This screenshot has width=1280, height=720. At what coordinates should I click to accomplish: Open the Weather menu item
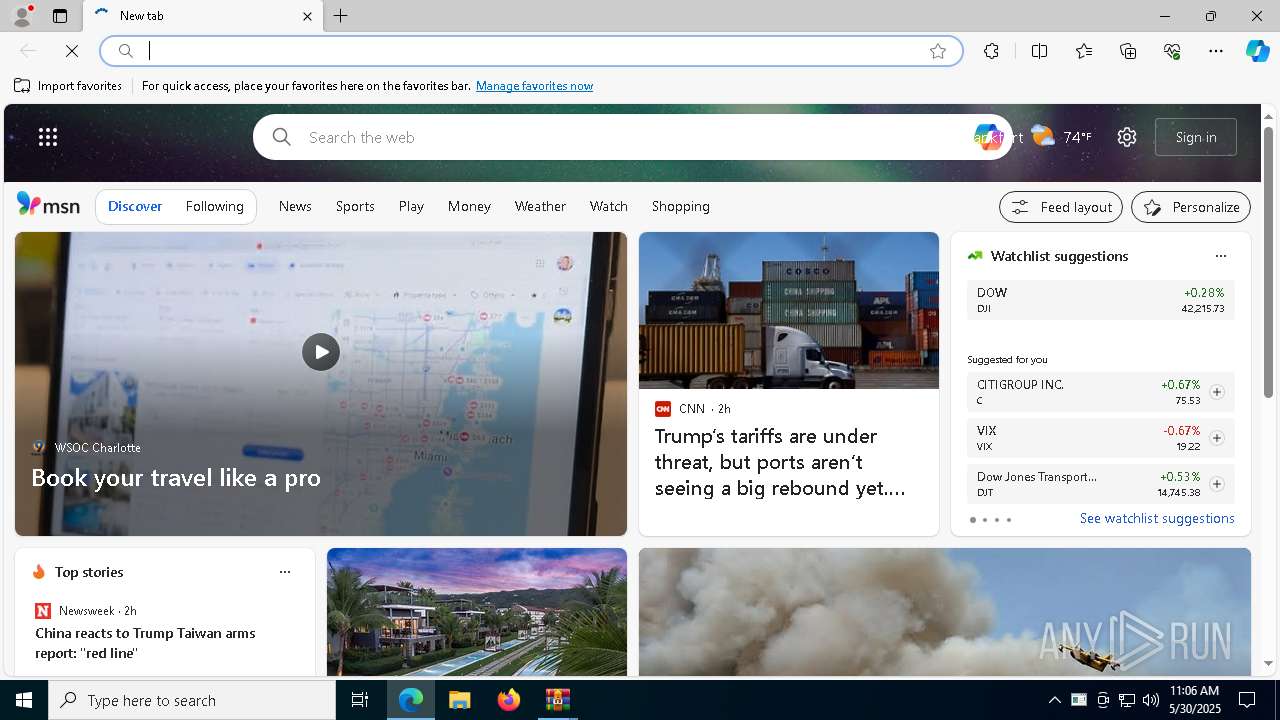coord(540,206)
